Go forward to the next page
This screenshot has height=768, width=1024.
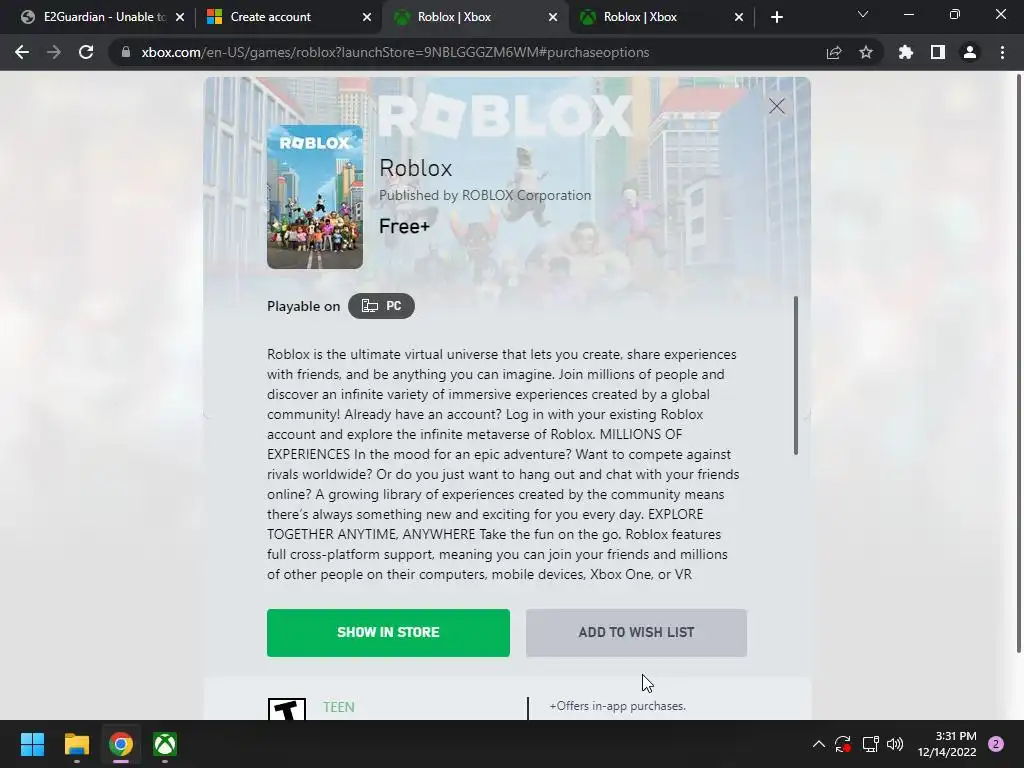(54, 52)
